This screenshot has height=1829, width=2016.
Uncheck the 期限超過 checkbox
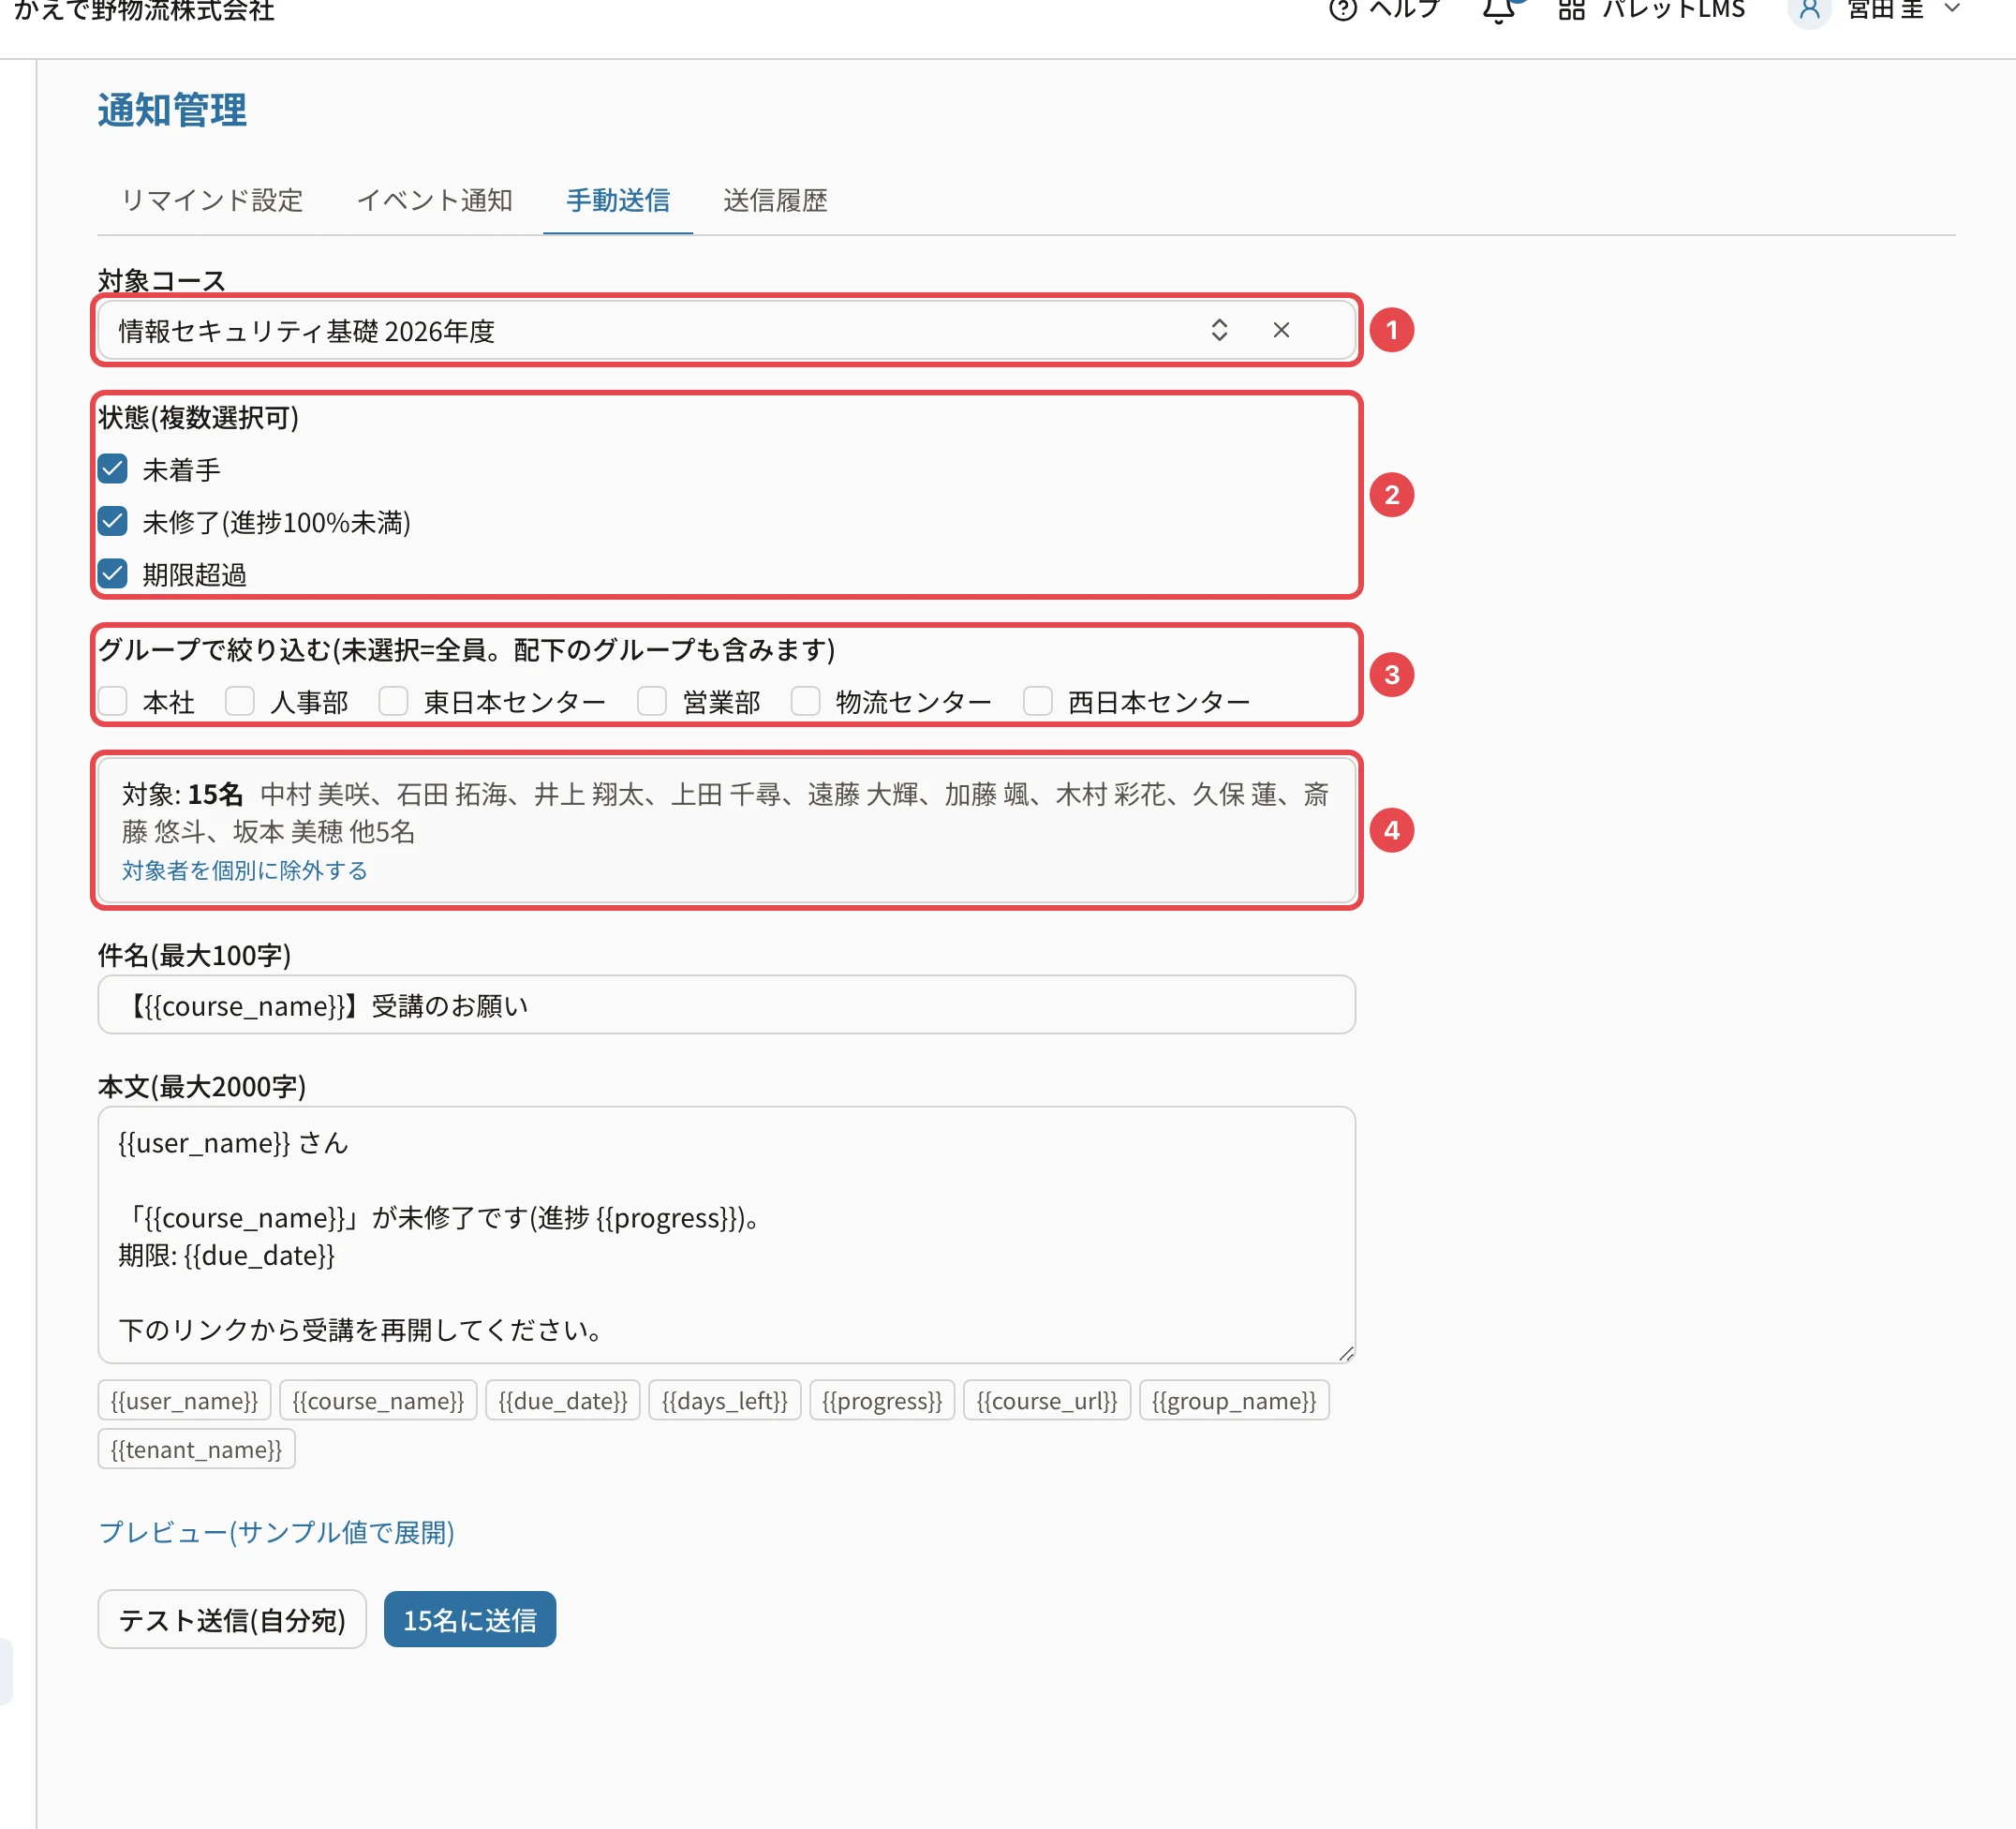coord(113,574)
